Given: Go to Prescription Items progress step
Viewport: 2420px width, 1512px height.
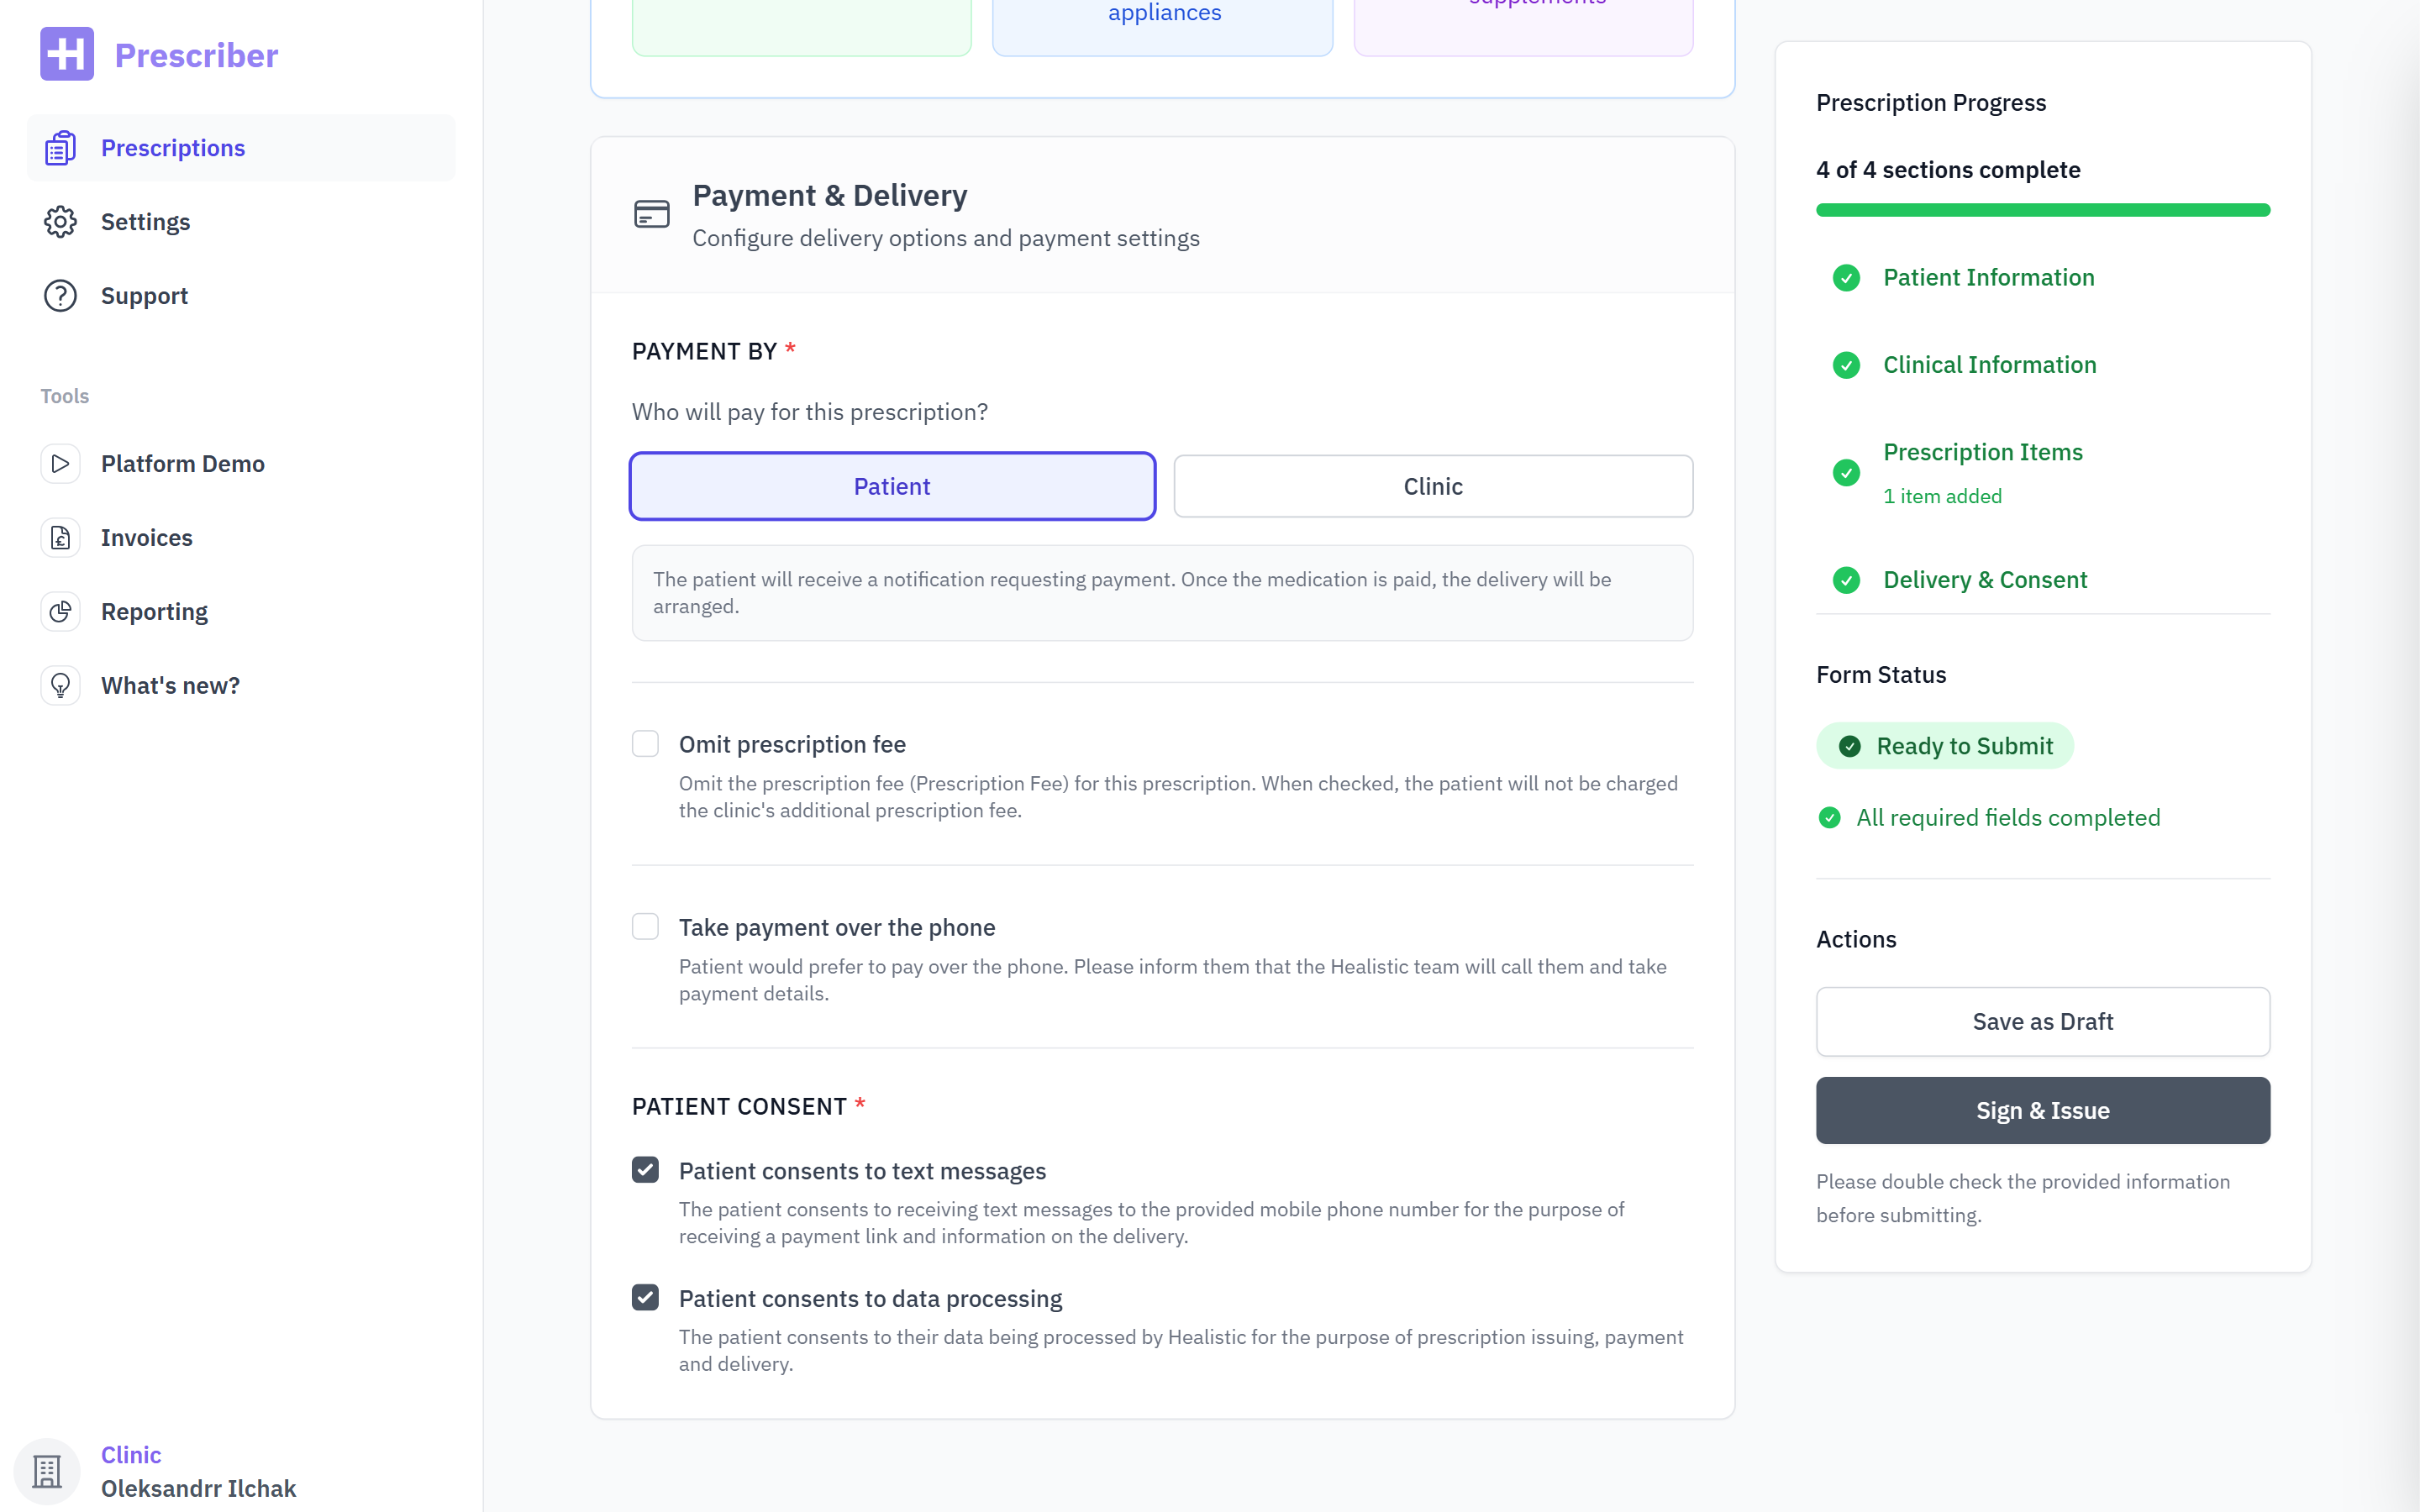Looking at the screenshot, I should click(1982, 453).
